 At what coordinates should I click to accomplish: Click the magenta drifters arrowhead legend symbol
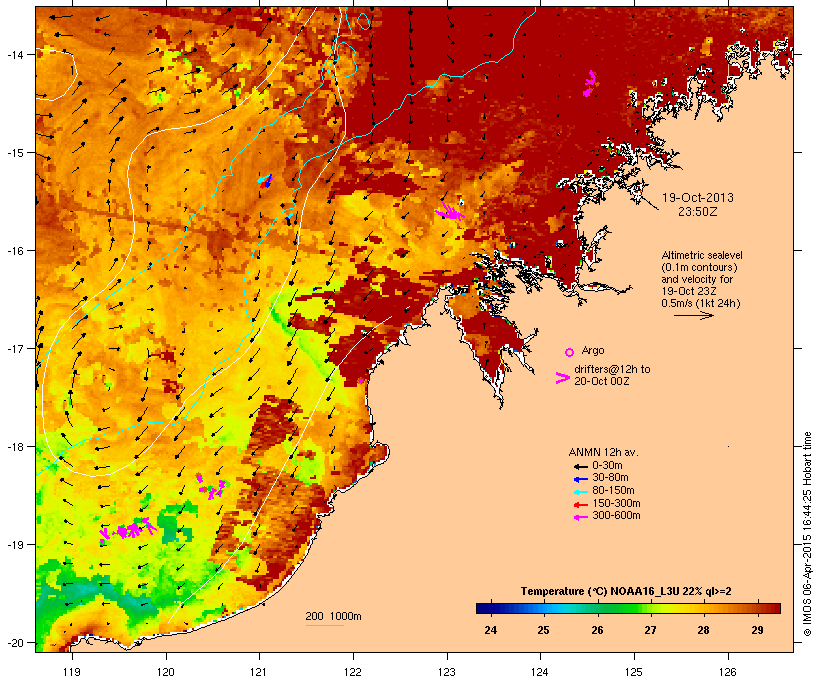563,378
